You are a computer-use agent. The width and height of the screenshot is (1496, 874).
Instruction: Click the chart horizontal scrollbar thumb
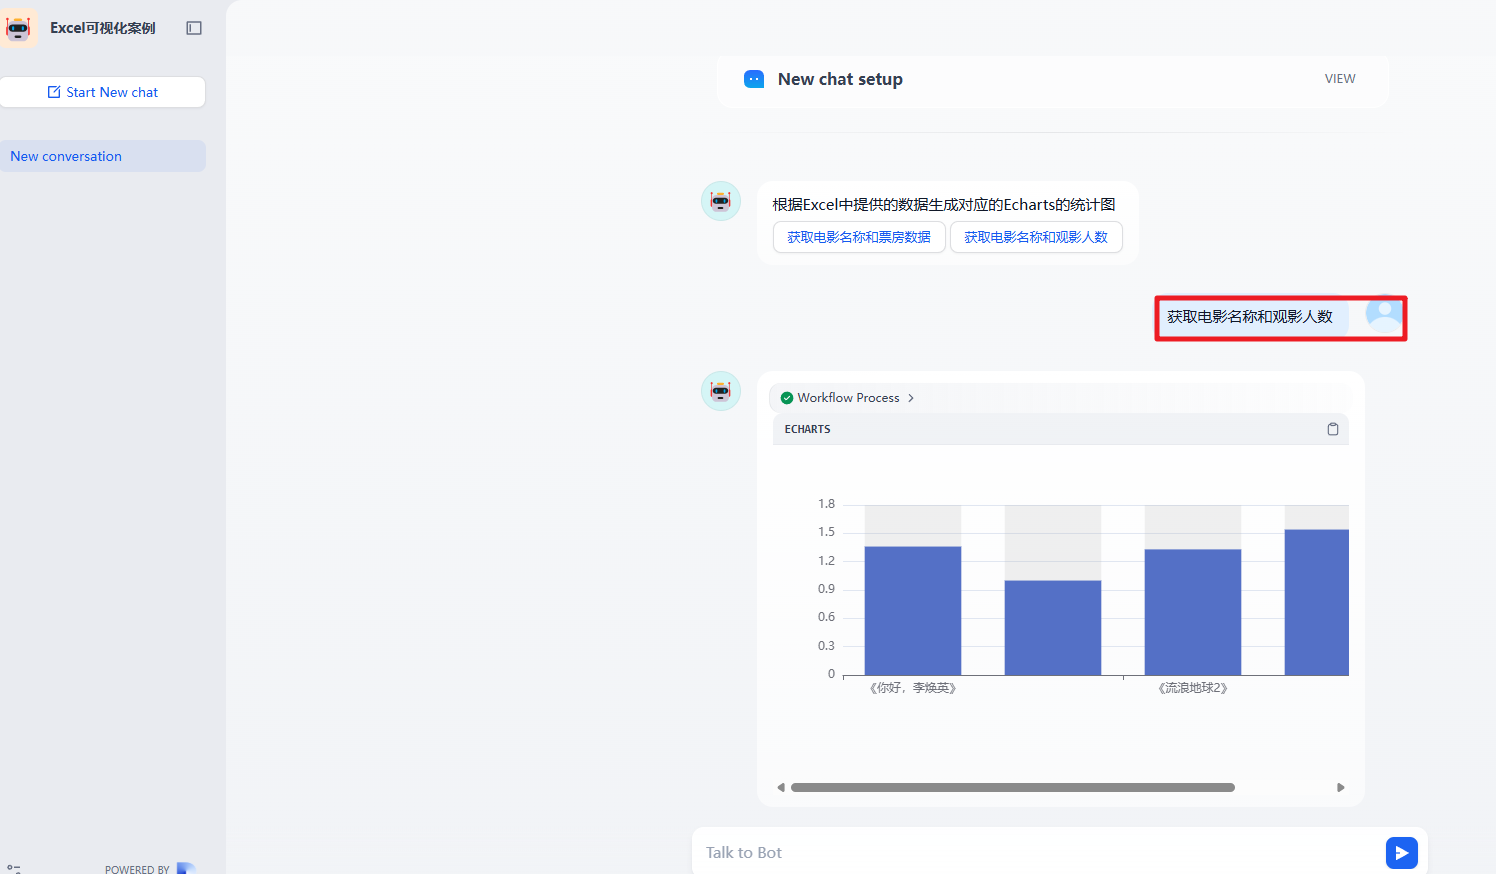[x=1012, y=788]
